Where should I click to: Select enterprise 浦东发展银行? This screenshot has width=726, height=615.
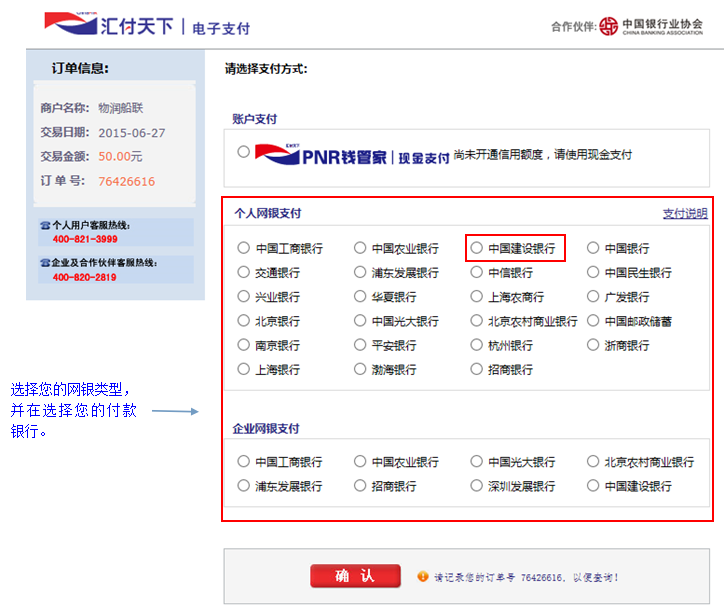[244, 485]
